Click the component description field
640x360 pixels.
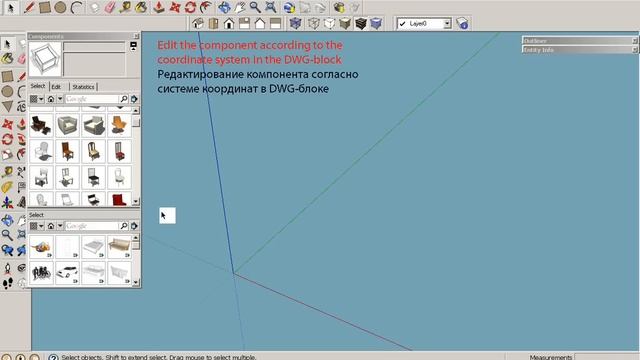(x=94, y=64)
